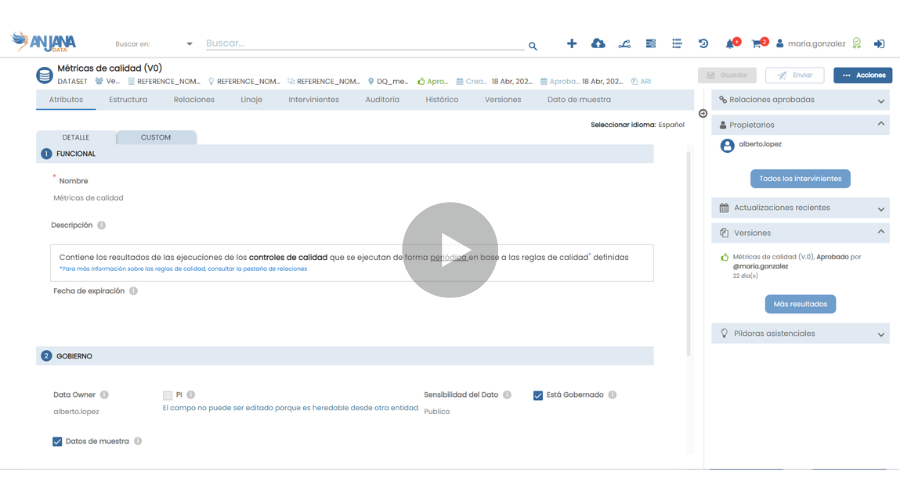This screenshot has height=500, width=900.
Task: Expand the Píldoras asistenciales section
Action: (x=880, y=334)
